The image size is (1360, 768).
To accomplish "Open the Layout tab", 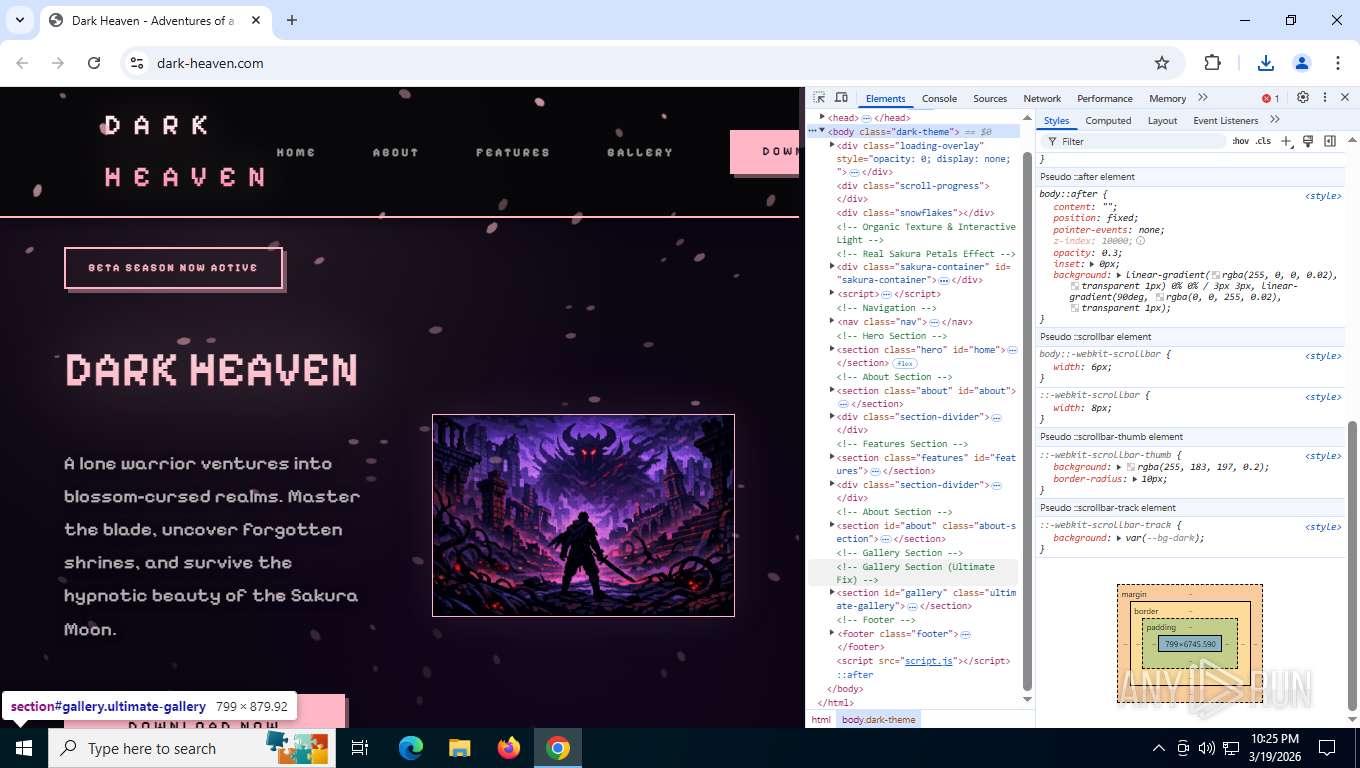I will [x=1162, y=120].
